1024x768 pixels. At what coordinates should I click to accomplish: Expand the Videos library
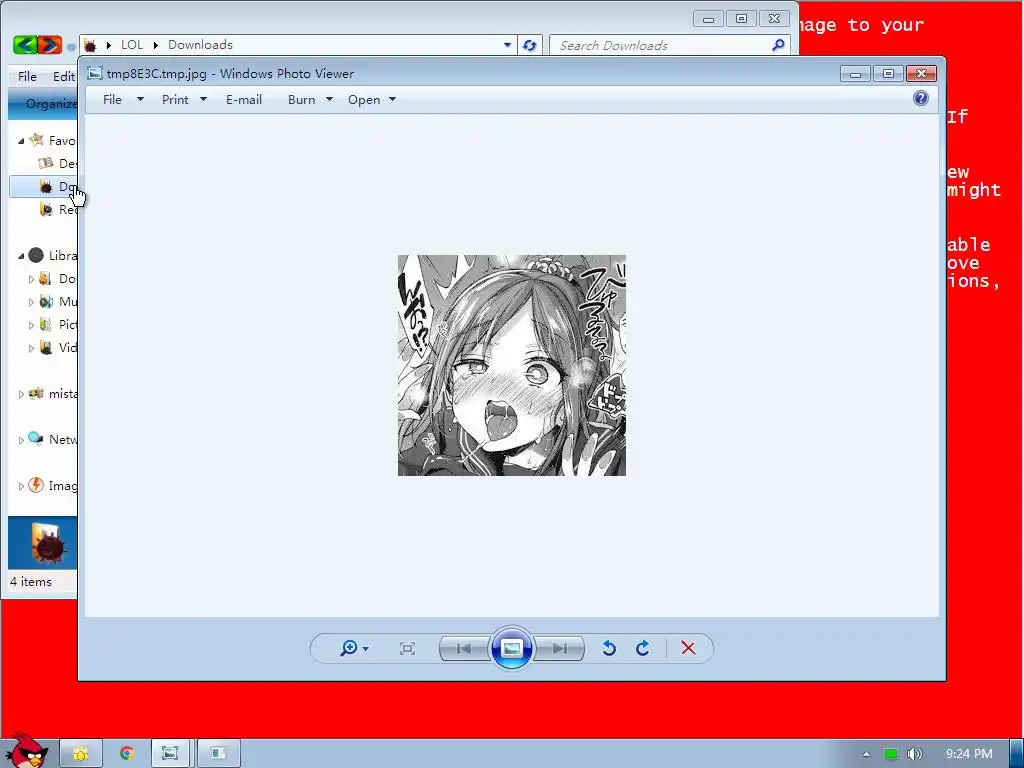[31, 347]
